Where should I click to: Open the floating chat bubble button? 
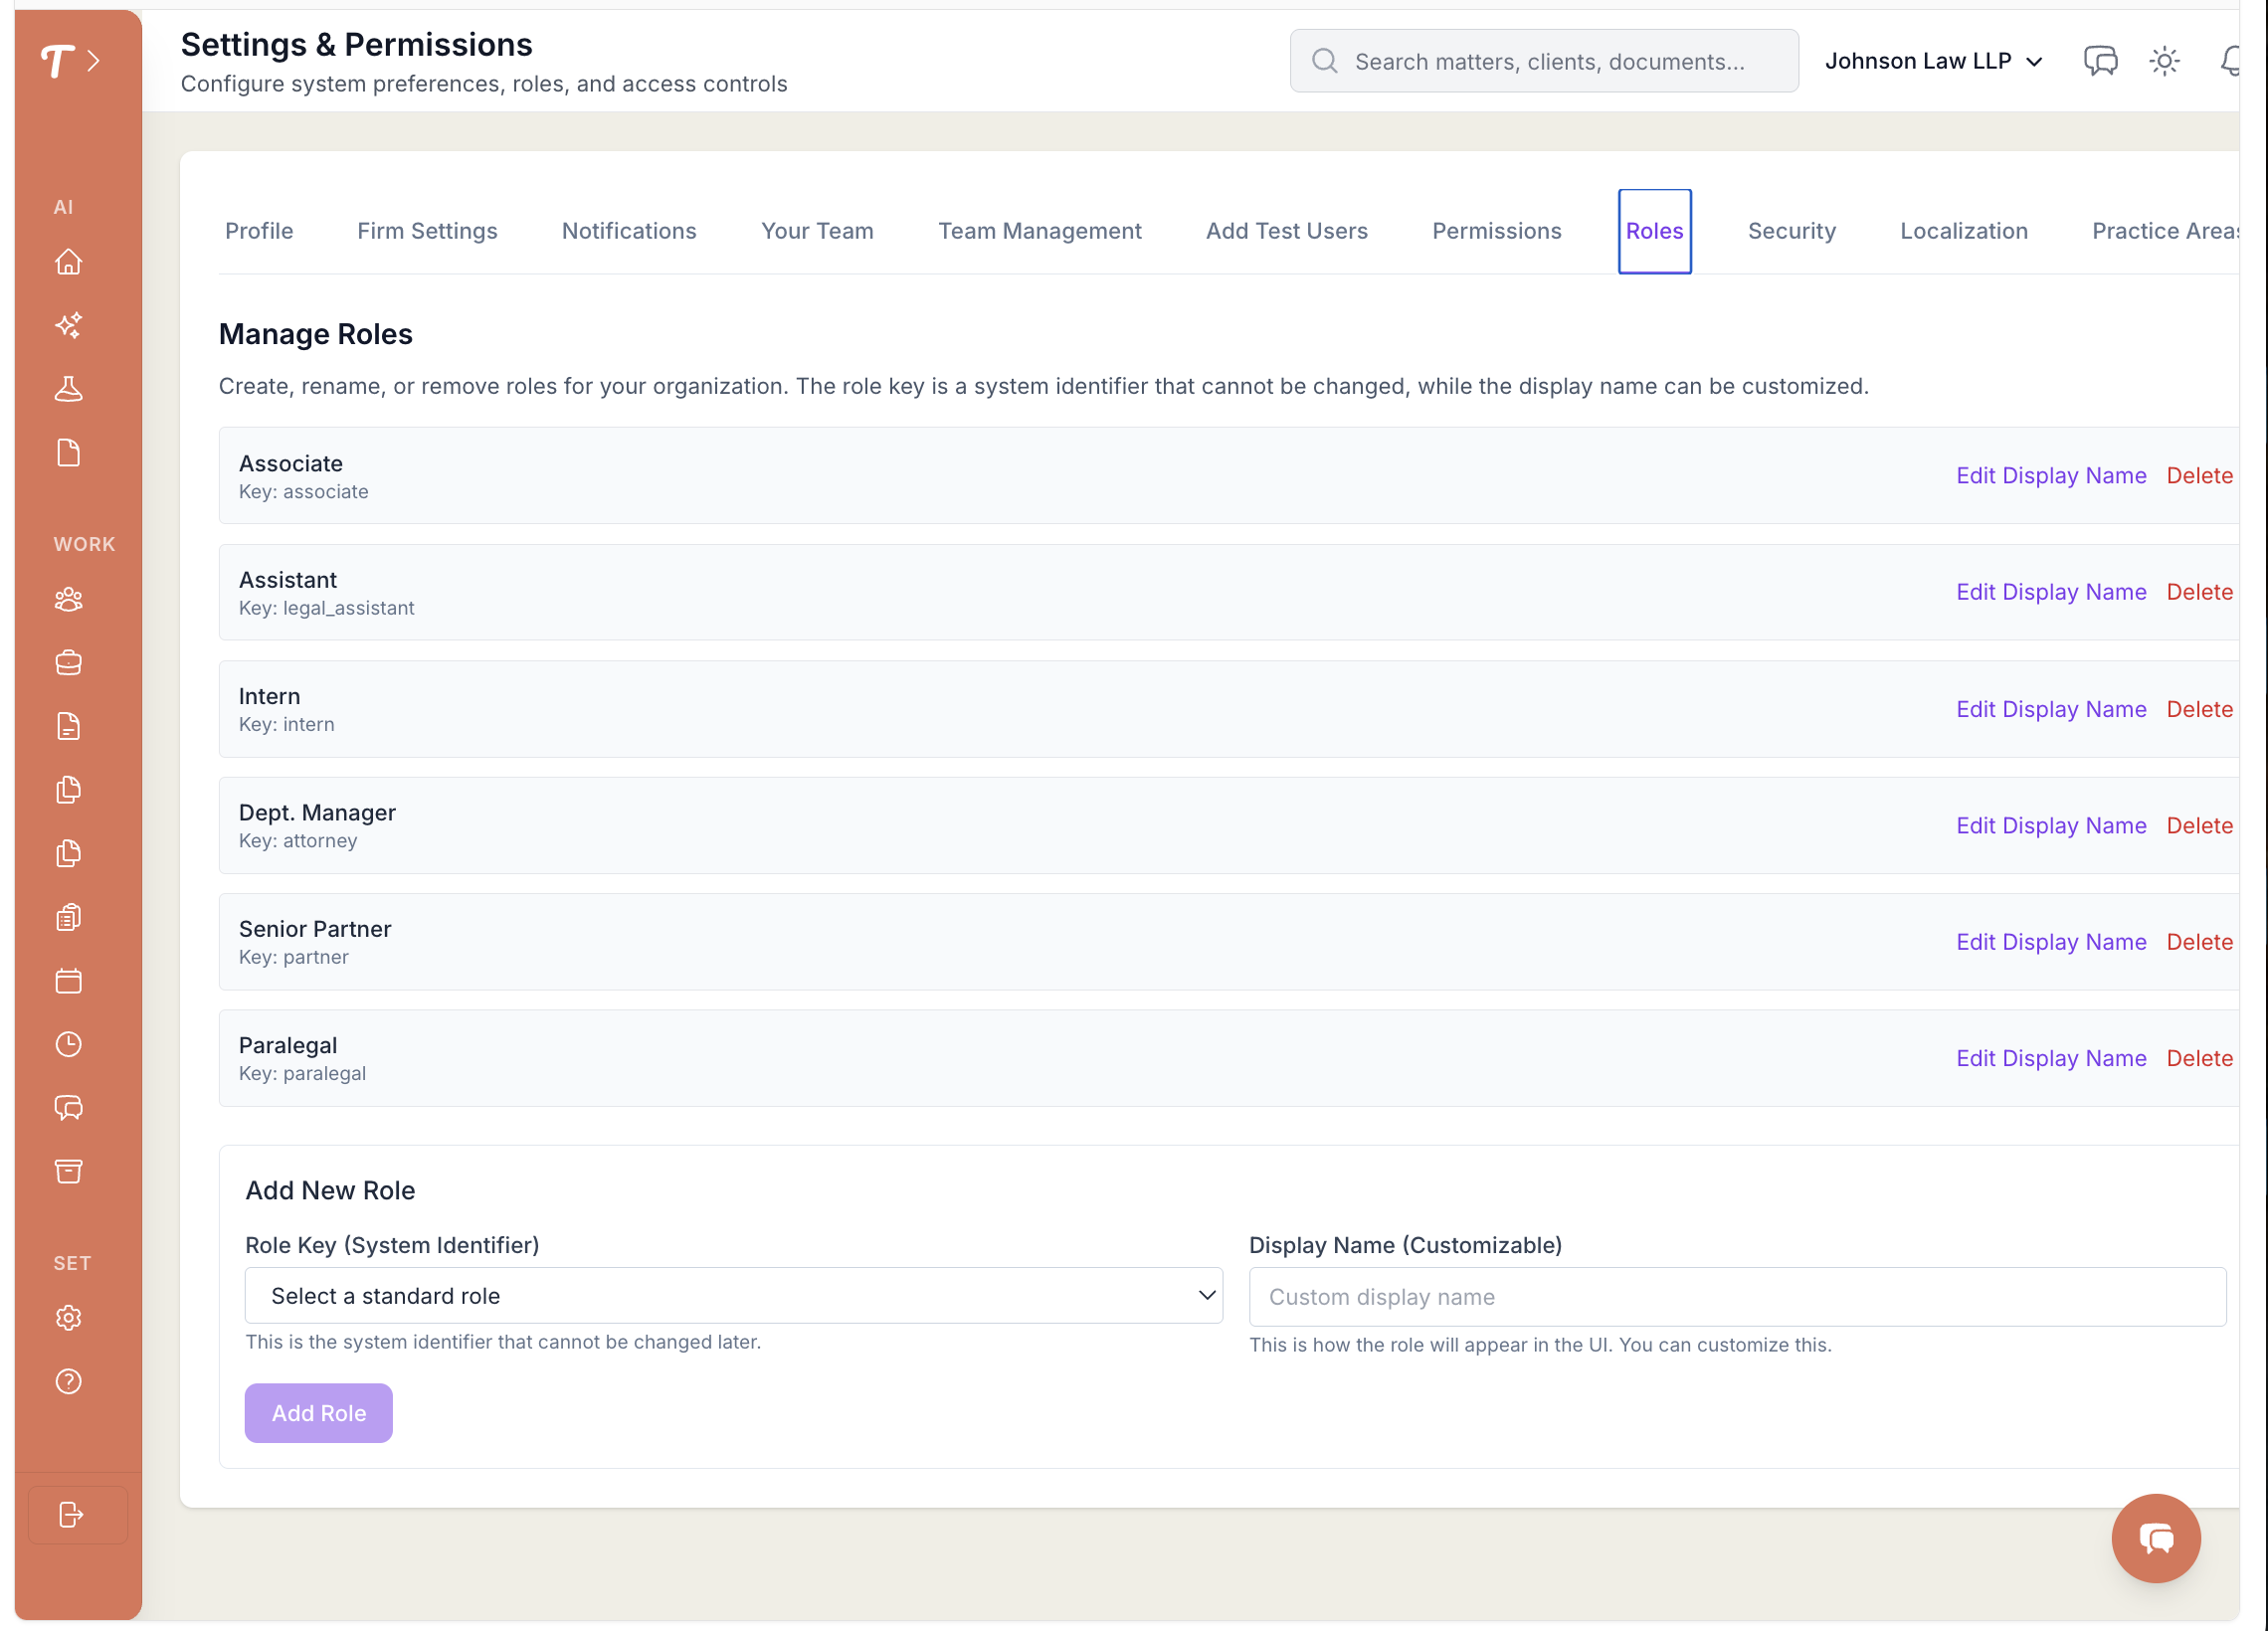2155,1537
